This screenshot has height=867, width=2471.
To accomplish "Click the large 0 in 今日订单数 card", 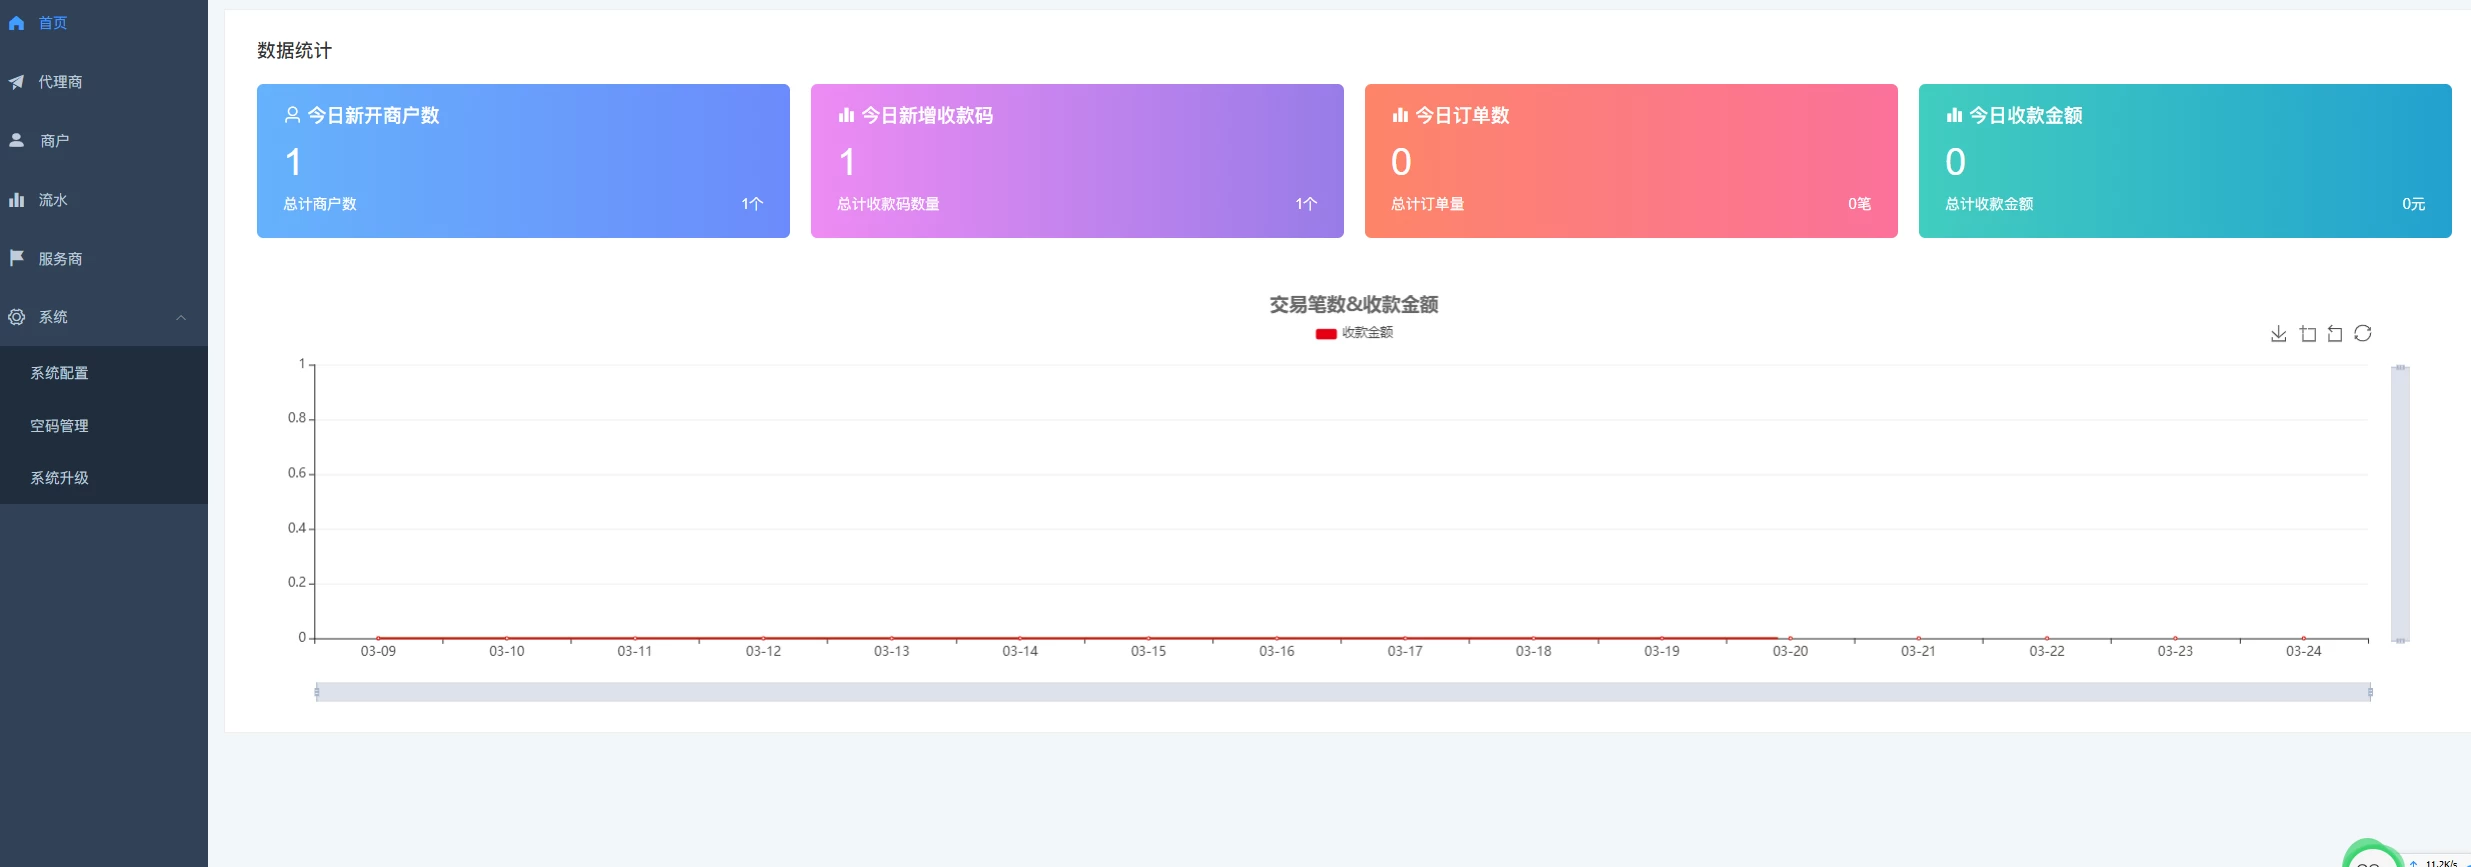I will [1401, 162].
